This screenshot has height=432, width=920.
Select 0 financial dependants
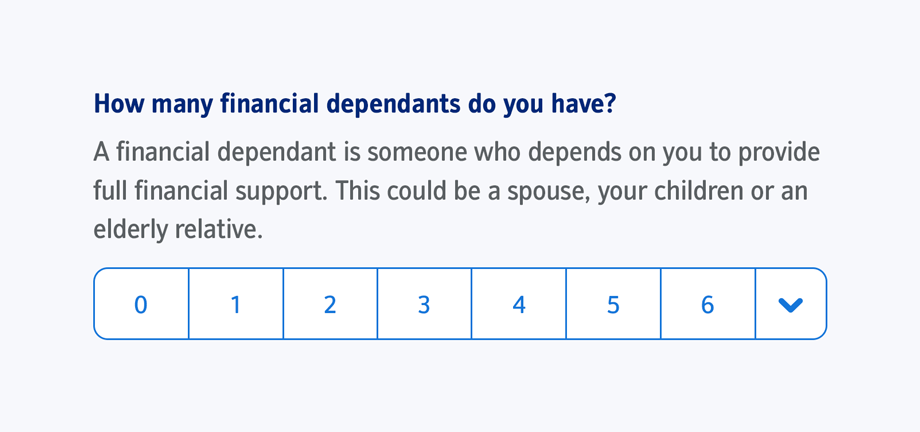pyautogui.click(x=141, y=304)
